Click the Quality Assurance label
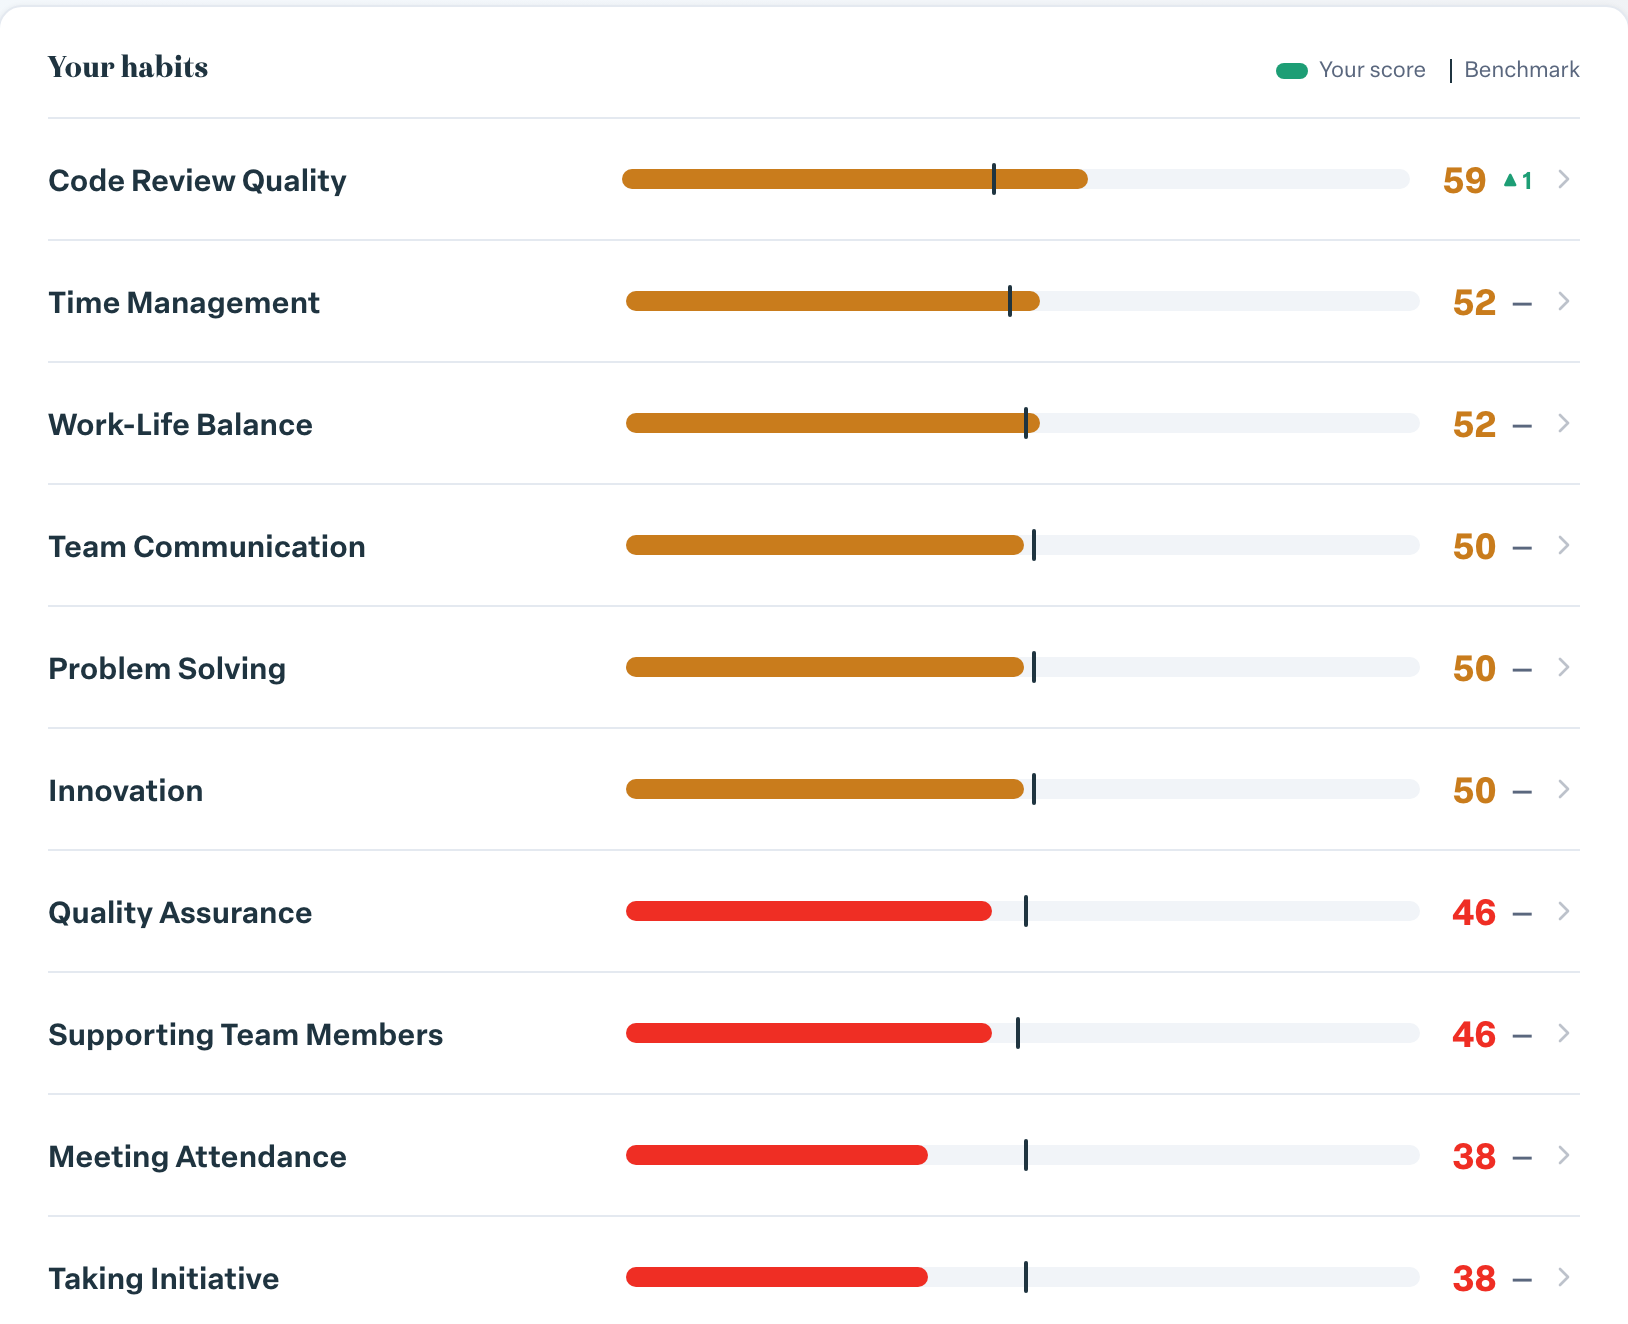This screenshot has height=1324, width=1628. tap(180, 913)
